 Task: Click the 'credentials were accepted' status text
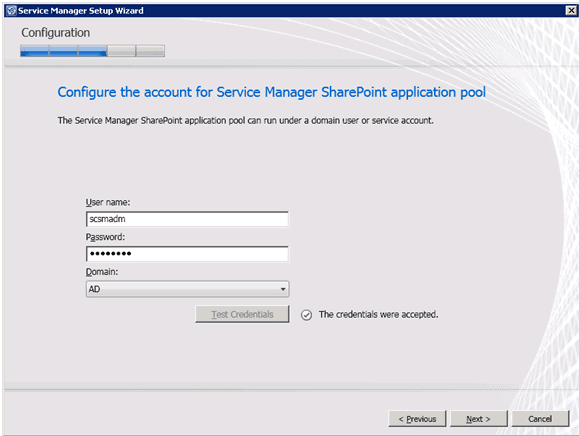pos(378,315)
